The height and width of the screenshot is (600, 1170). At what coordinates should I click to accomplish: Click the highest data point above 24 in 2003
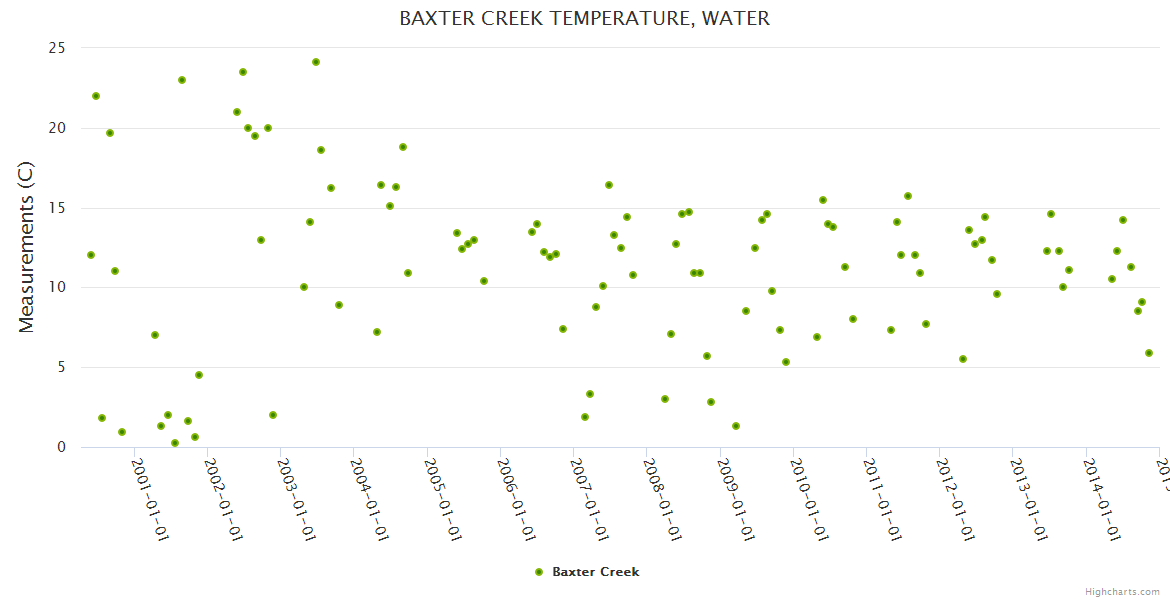click(316, 62)
